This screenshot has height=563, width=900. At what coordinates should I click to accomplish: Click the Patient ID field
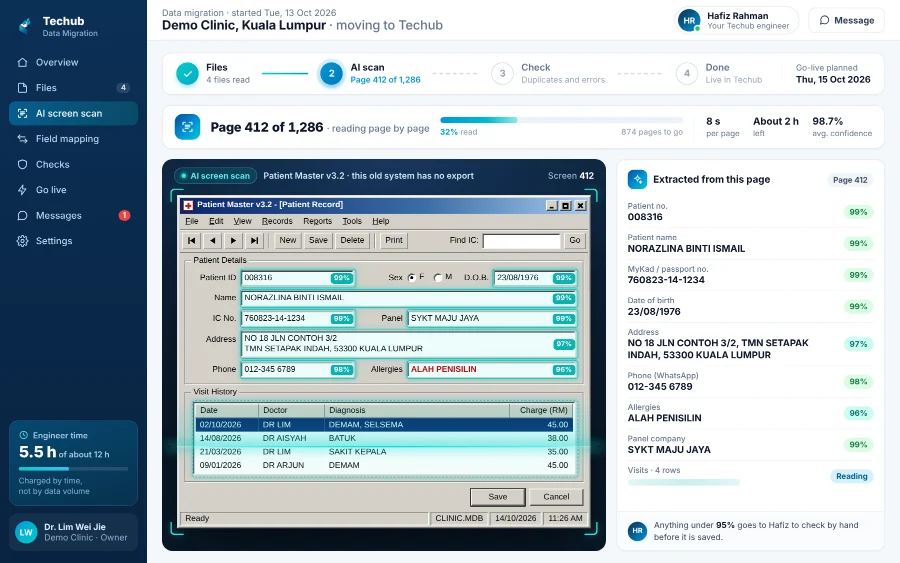point(297,278)
